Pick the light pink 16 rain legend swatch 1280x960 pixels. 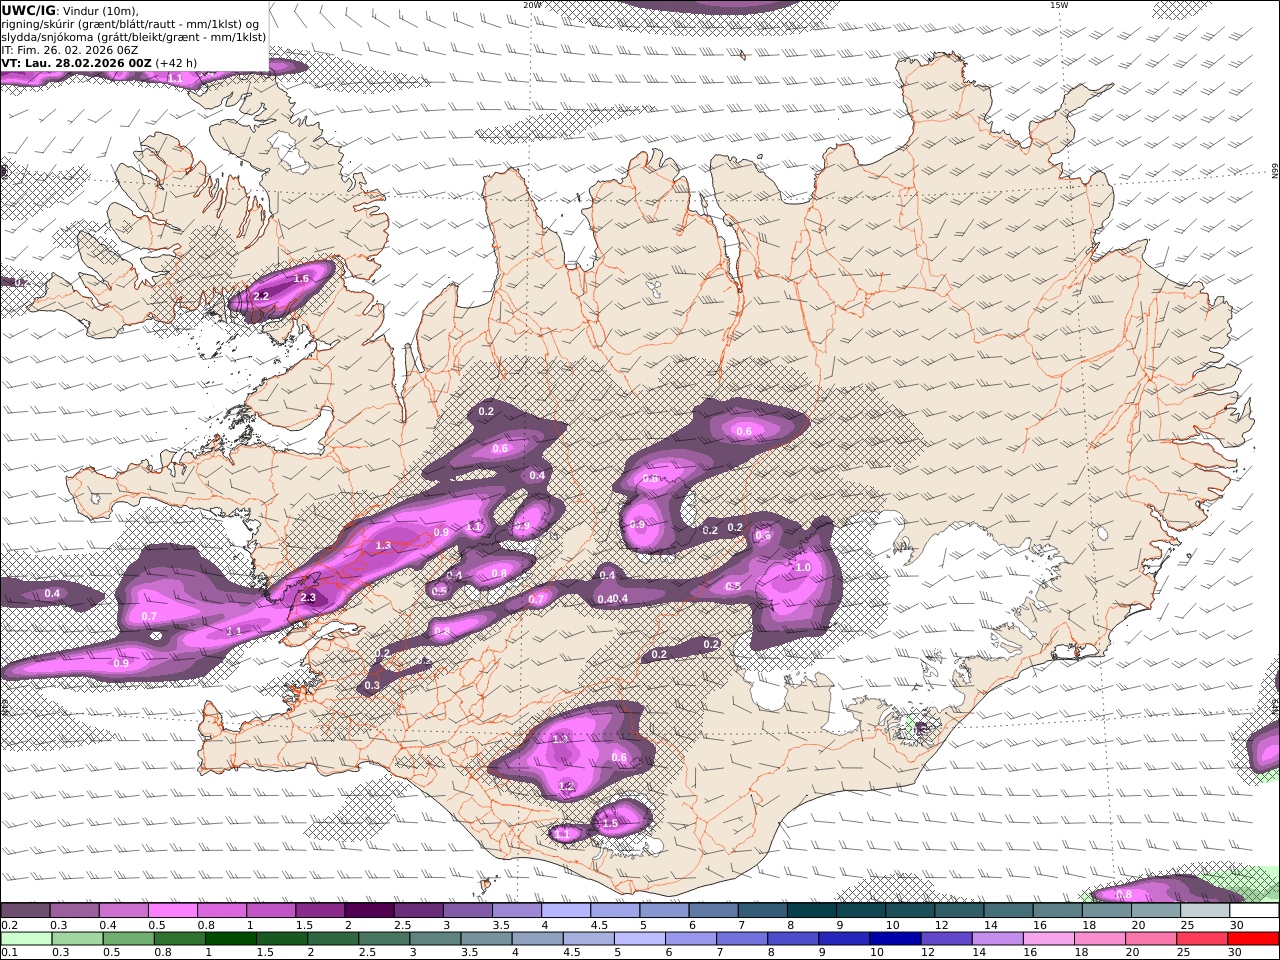[1048, 939]
